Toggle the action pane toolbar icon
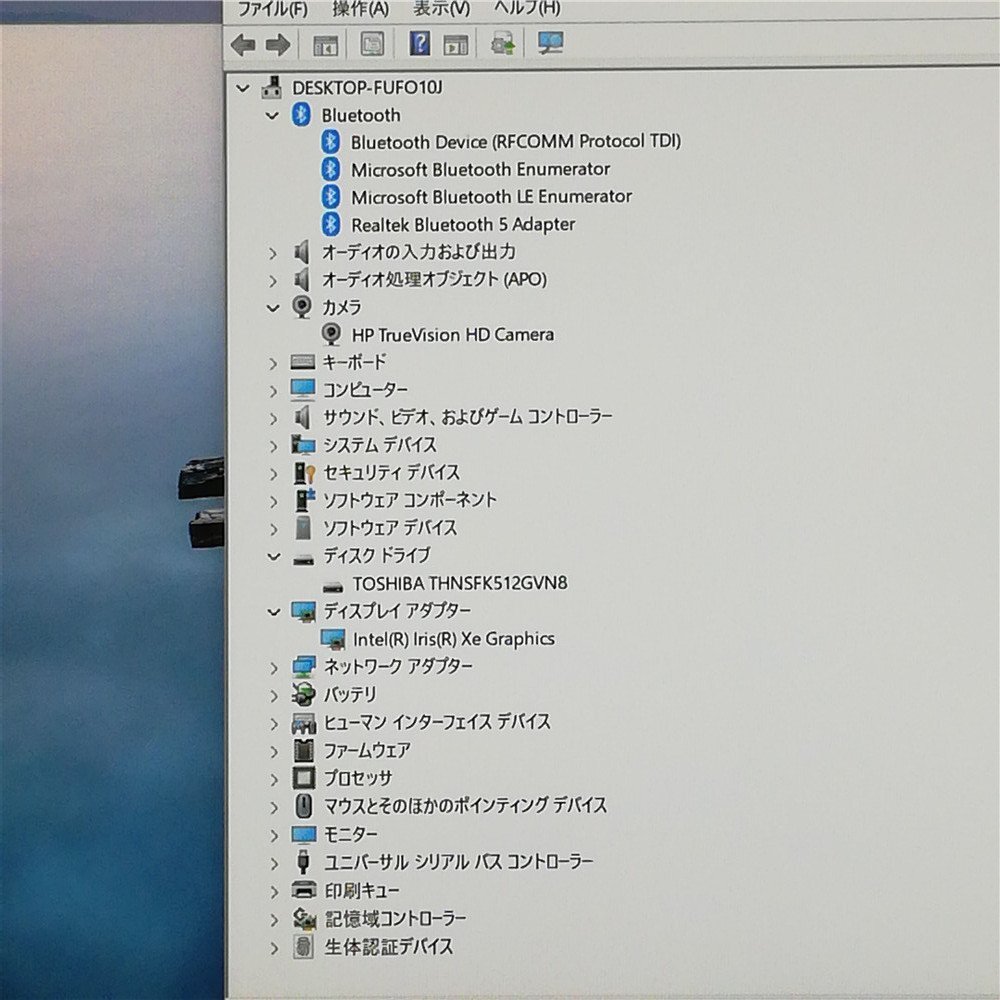1000x1000 pixels. coord(456,45)
